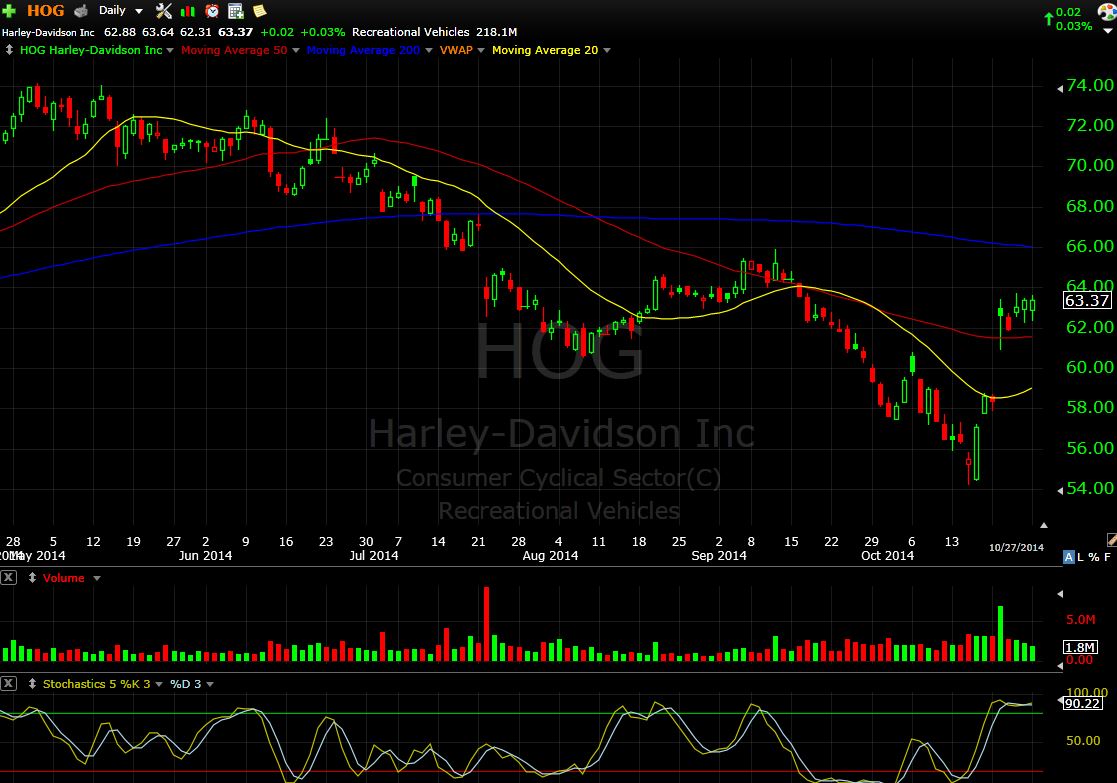Click the up-down arrows beside HOG legend

pos(9,50)
